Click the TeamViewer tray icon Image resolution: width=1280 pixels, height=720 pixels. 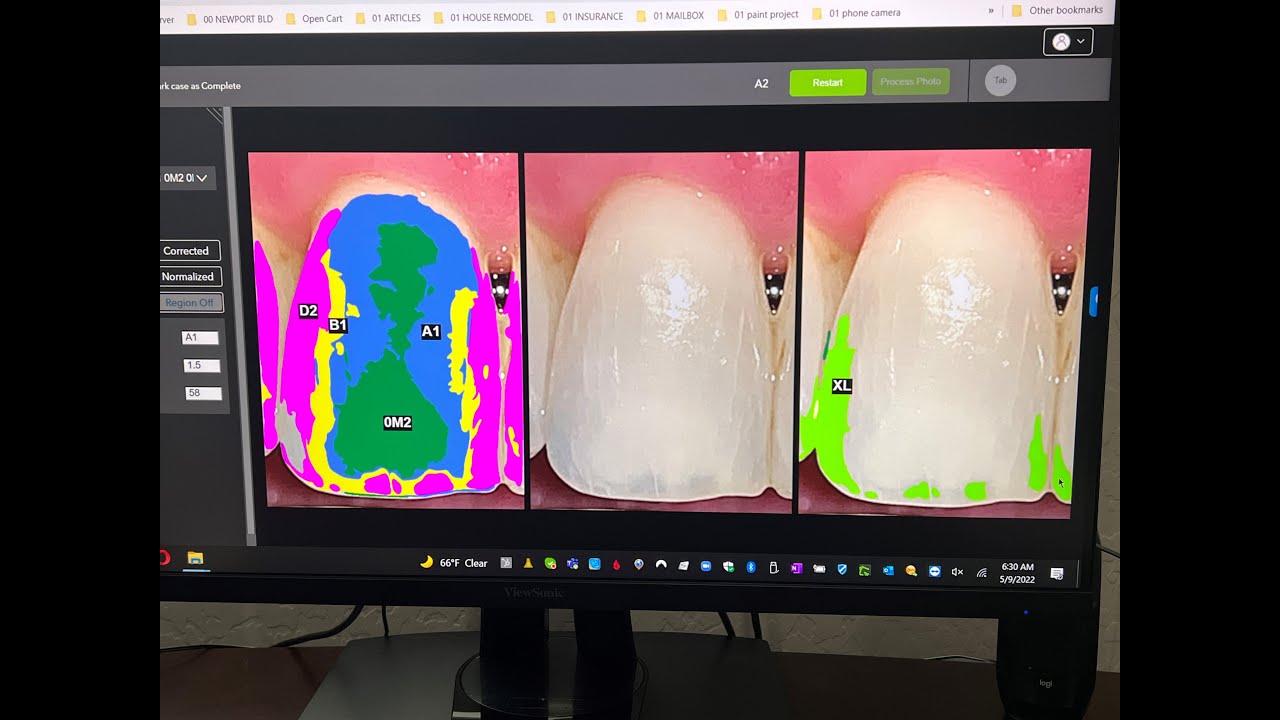(x=934, y=571)
